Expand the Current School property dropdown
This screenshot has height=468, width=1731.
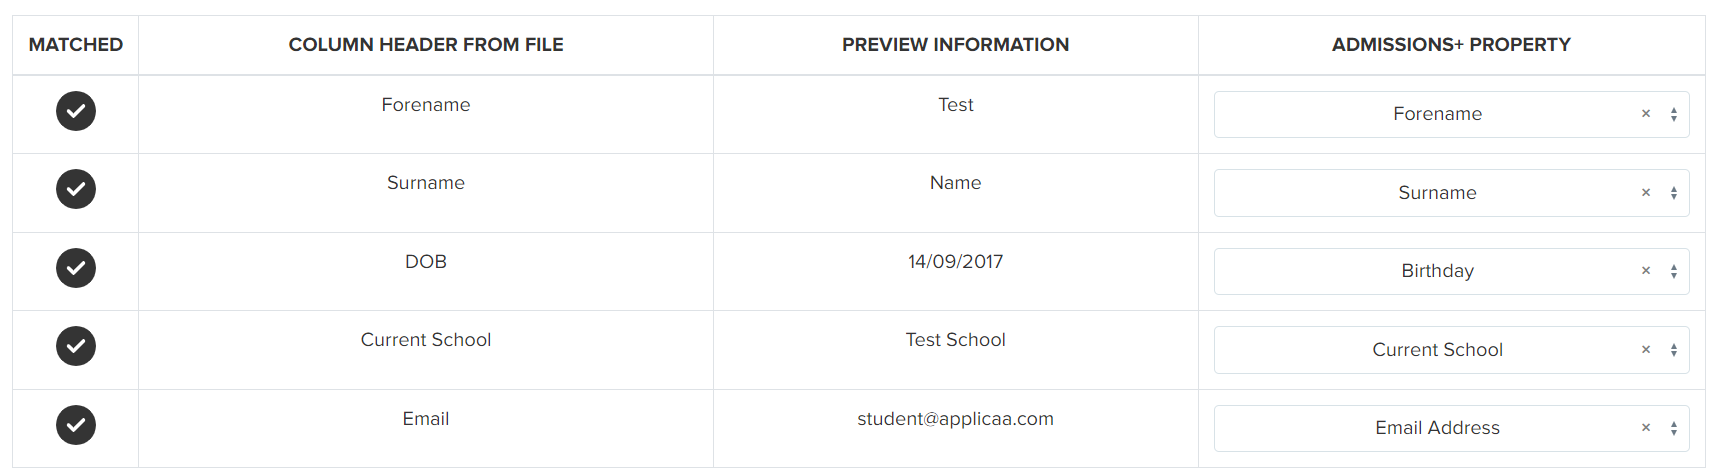[1673, 350]
